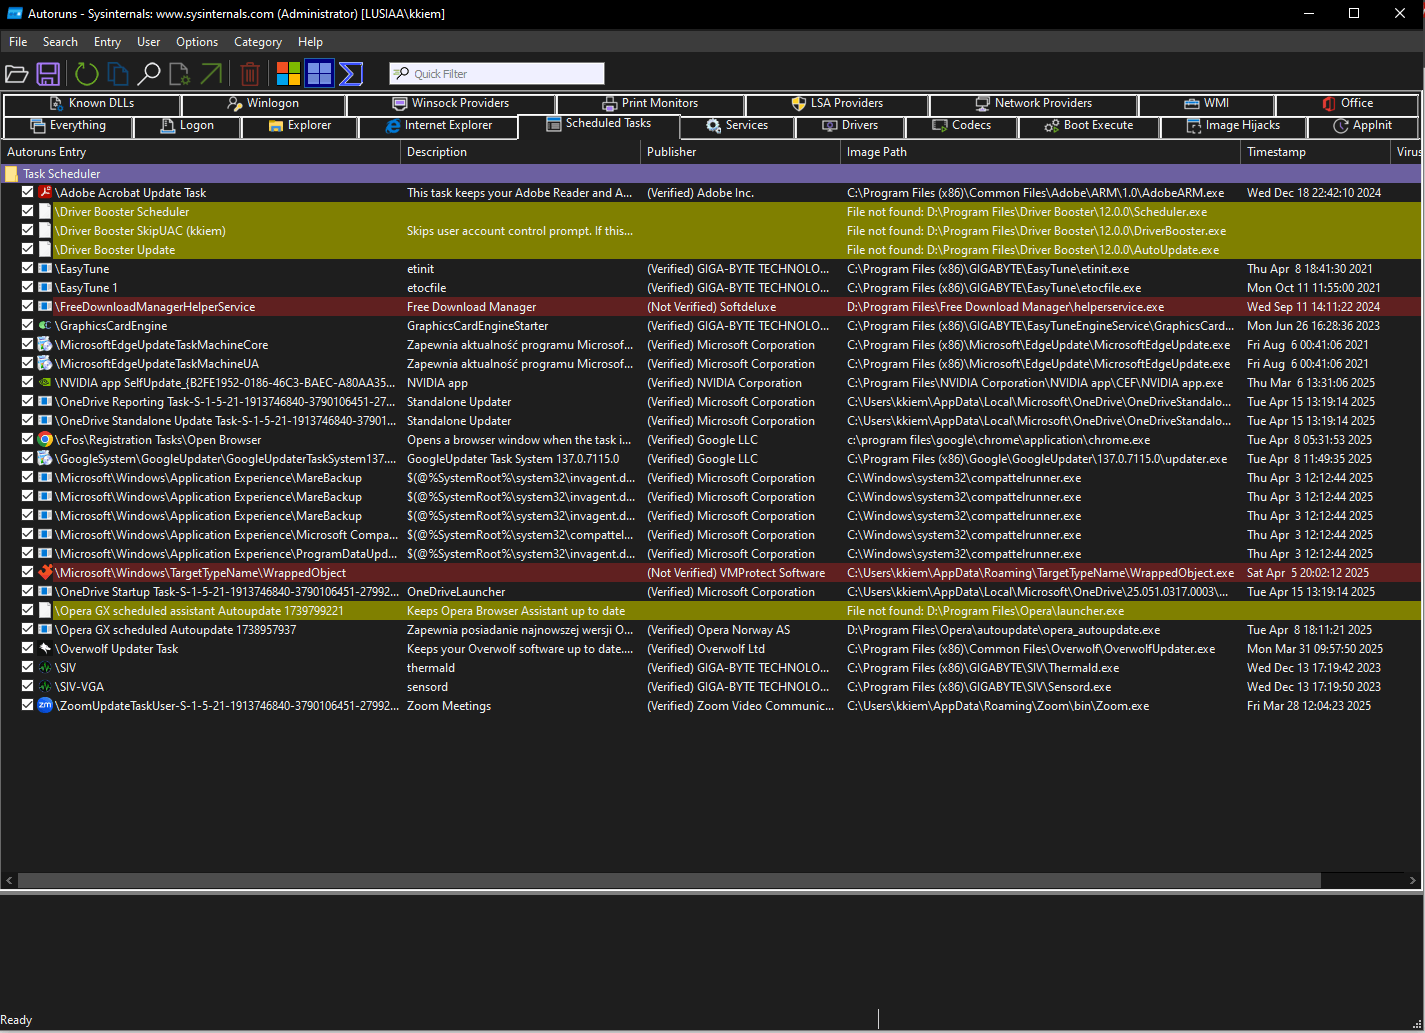Open the File menu
Screen dimensions: 1425x1033
coord(18,42)
